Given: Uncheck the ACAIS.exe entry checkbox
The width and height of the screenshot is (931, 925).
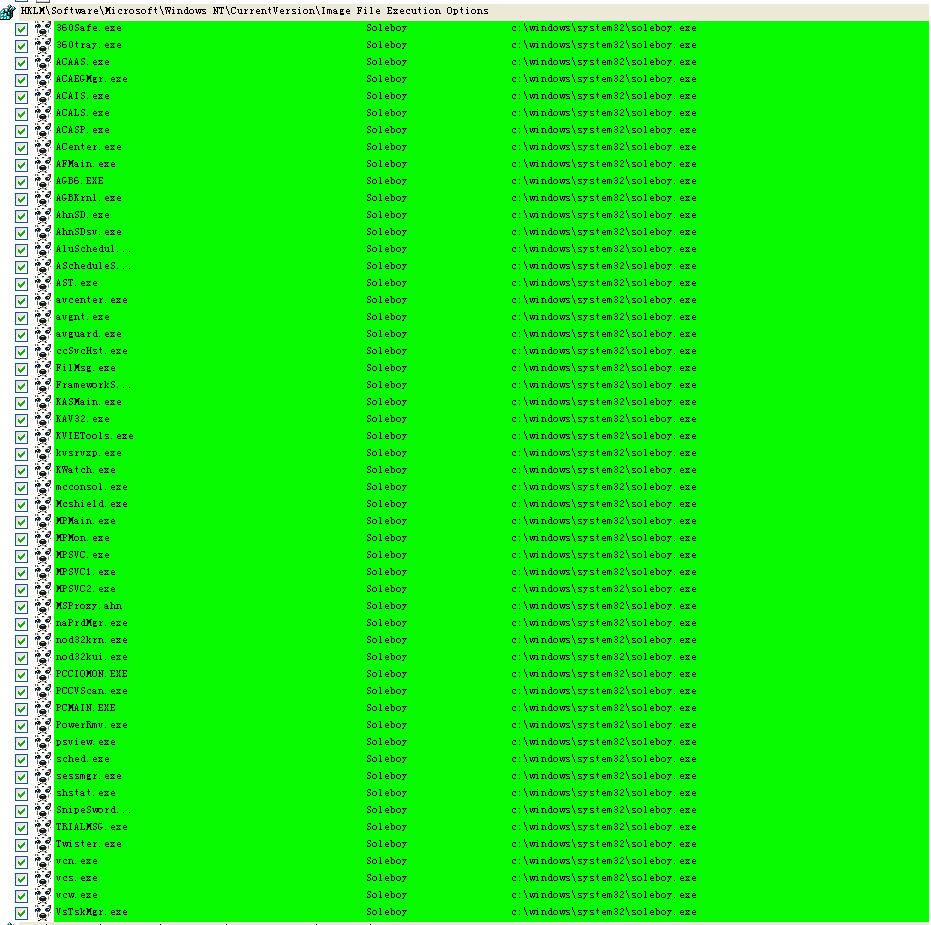Looking at the screenshot, I should click(x=21, y=97).
